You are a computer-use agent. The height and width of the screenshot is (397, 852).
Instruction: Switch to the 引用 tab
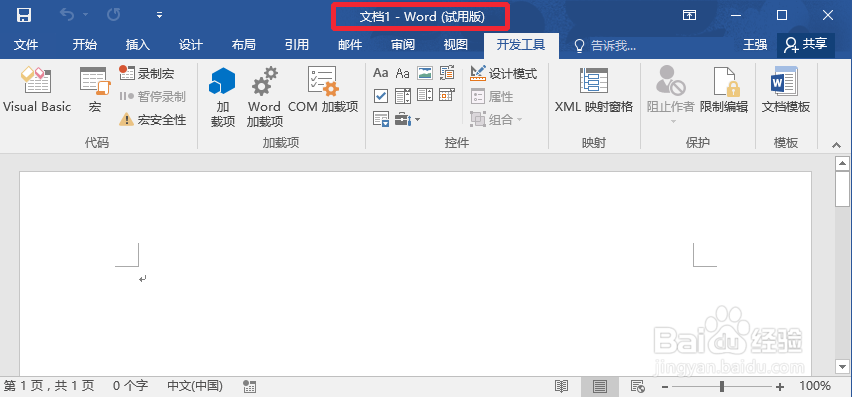pos(297,45)
